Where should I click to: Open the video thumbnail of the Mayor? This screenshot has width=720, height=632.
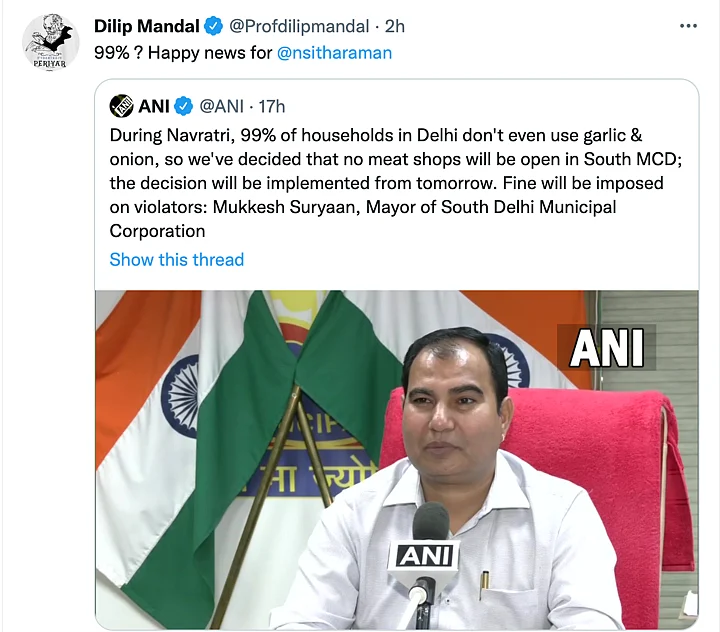pyautogui.click(x=397, y=460)
